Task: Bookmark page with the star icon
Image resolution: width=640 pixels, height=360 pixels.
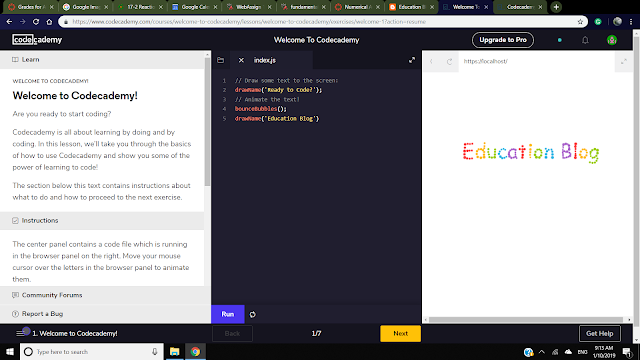Action: (x=580, y=22)
